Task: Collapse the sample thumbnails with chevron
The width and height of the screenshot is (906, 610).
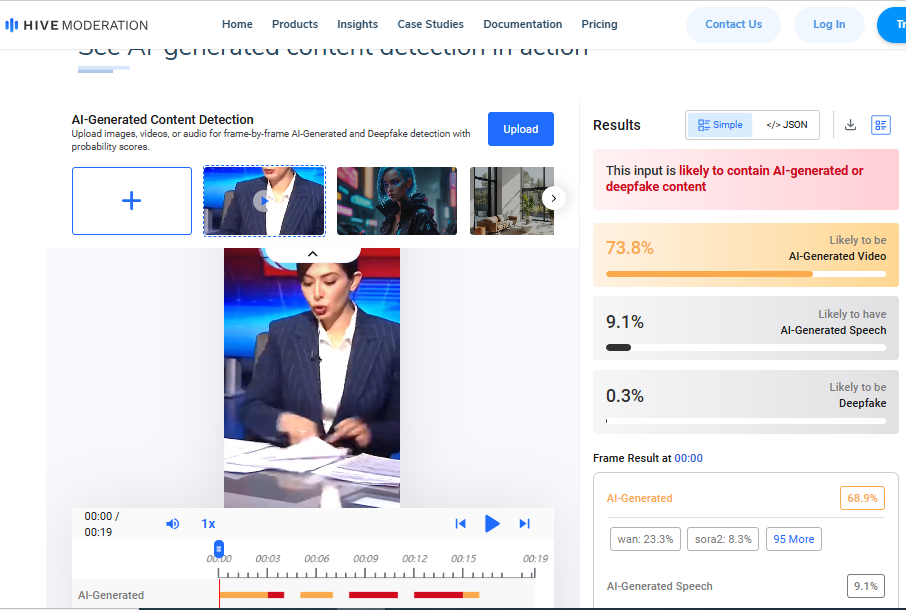Action: pyautogui.click(x=312, y=254)
